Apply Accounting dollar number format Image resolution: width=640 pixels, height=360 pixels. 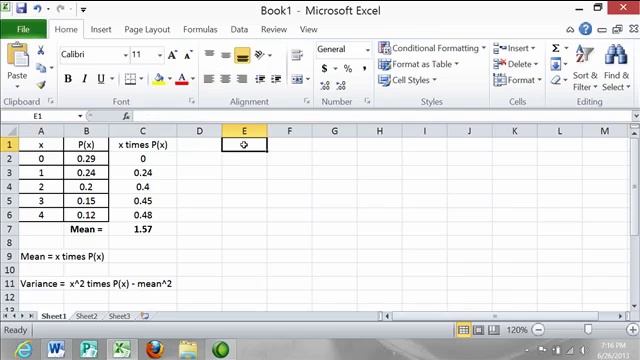click(x=324, y=68)
